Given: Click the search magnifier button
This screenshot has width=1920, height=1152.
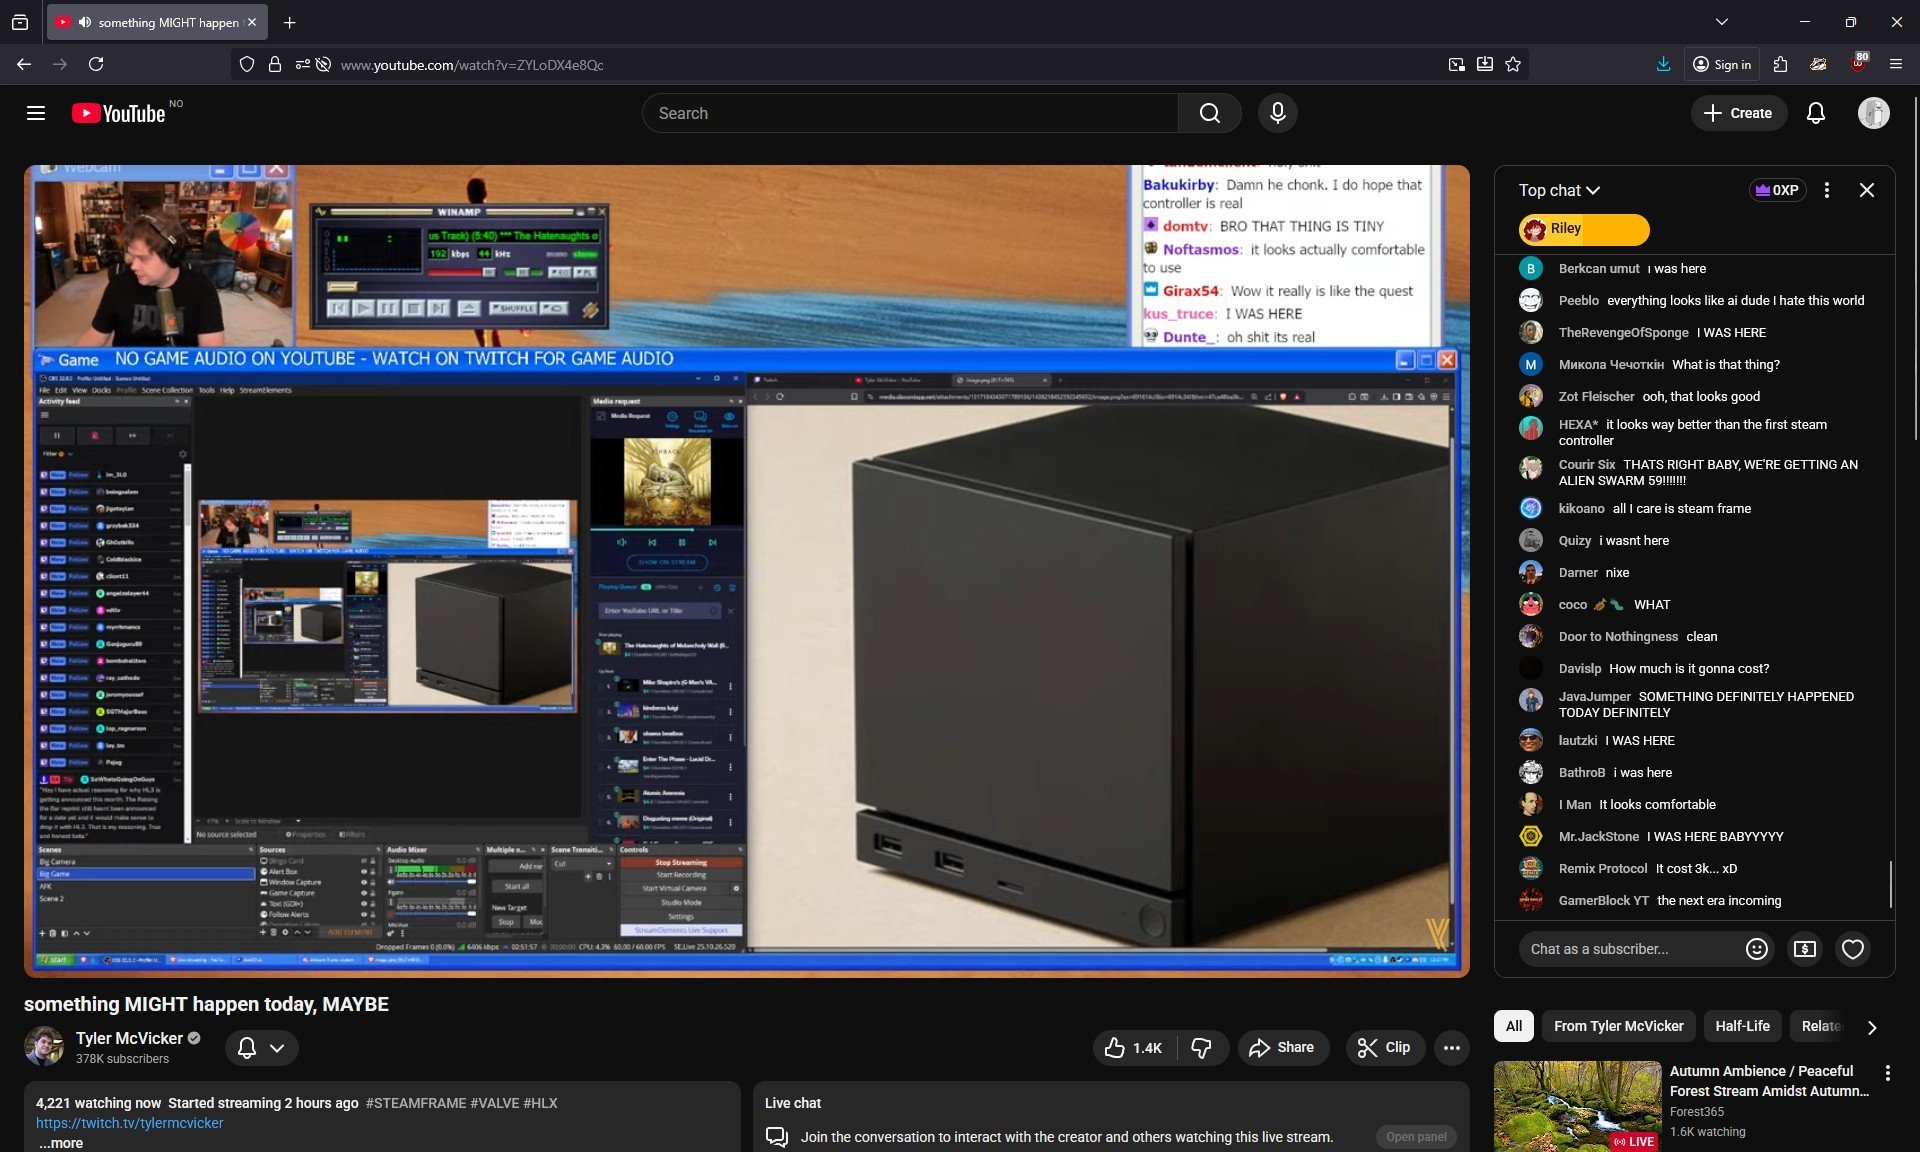Looking at the screenshot, I should click(x=1209, y=113).
